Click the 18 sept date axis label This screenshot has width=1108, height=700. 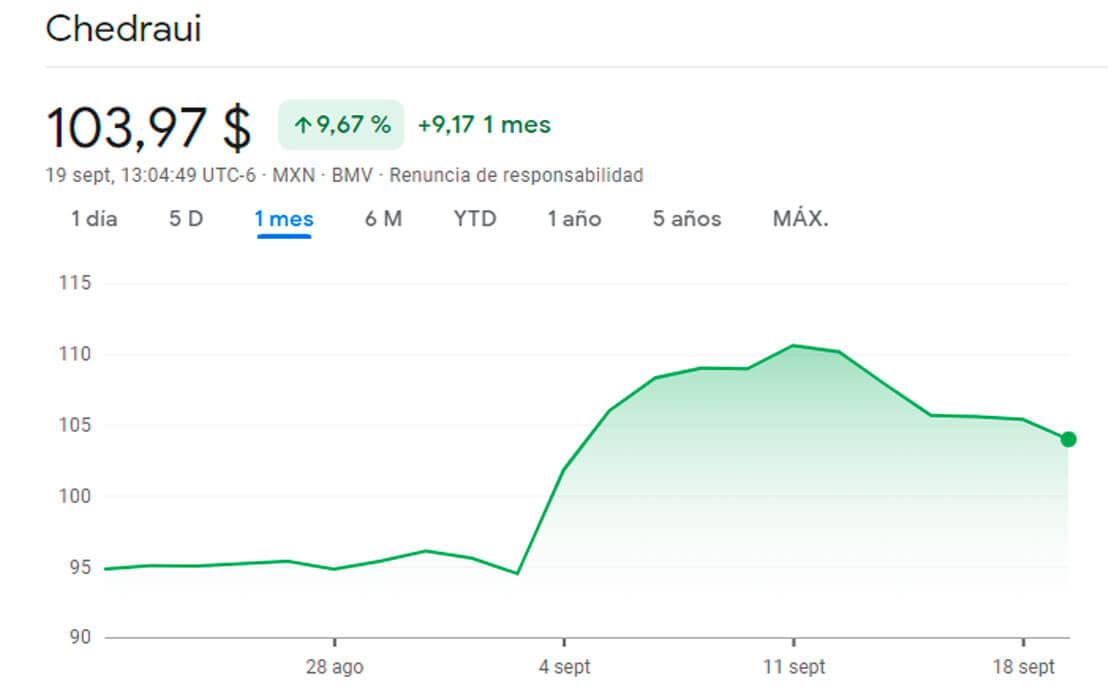click(x=1023, y=667)
